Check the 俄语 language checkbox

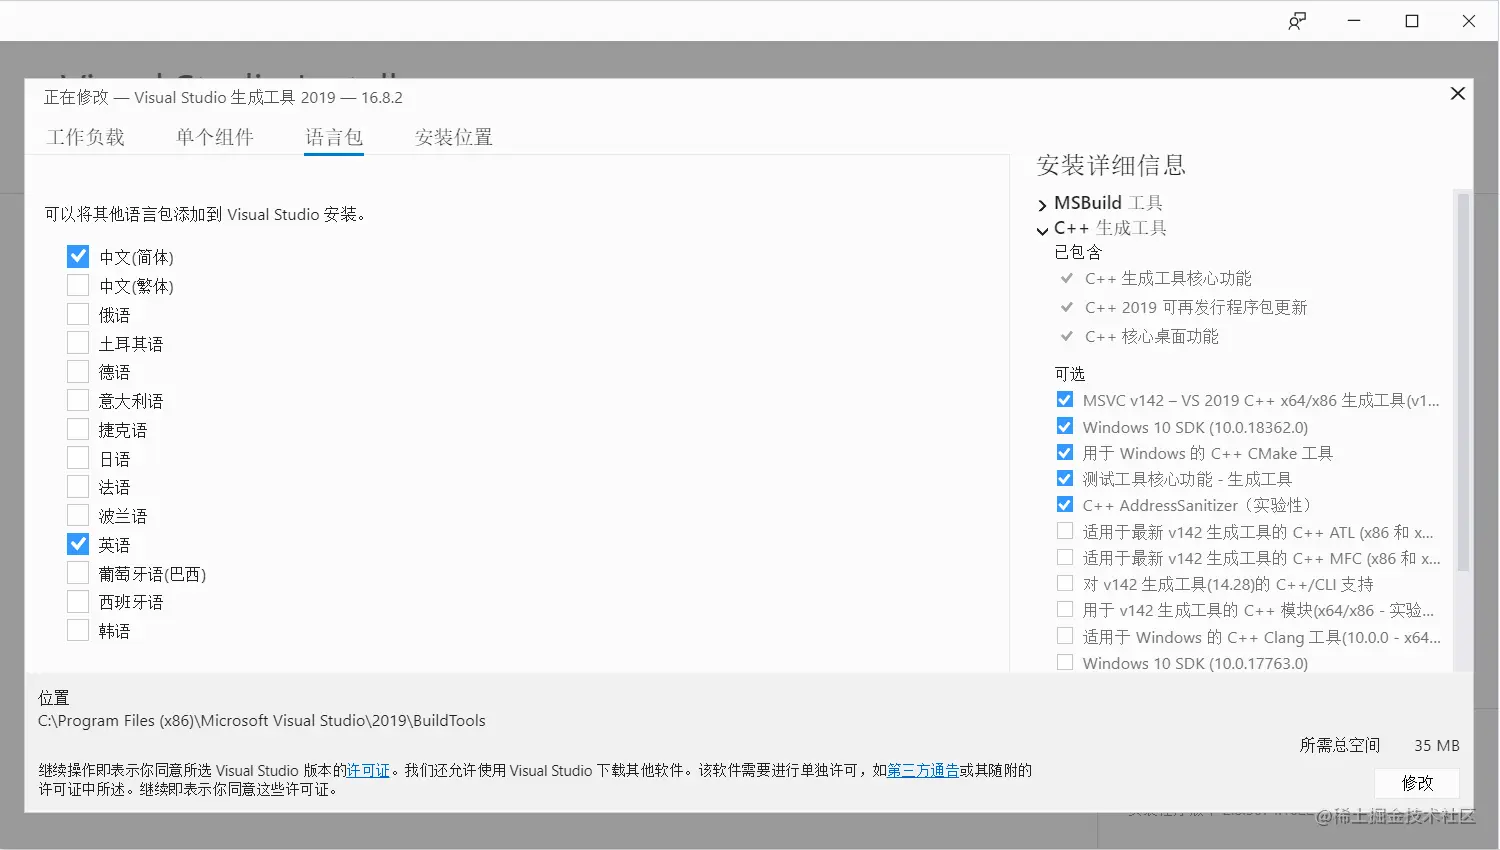pos(78,314)
